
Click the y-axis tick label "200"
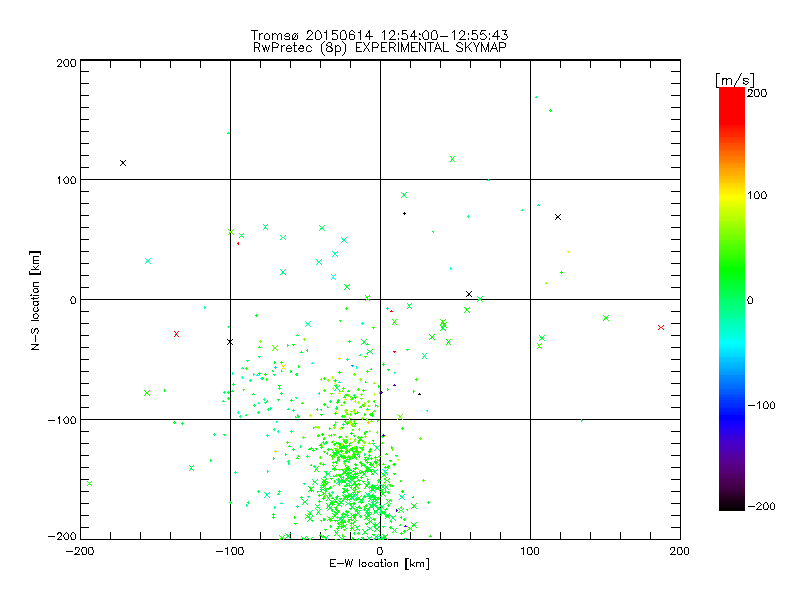(67, 63)
